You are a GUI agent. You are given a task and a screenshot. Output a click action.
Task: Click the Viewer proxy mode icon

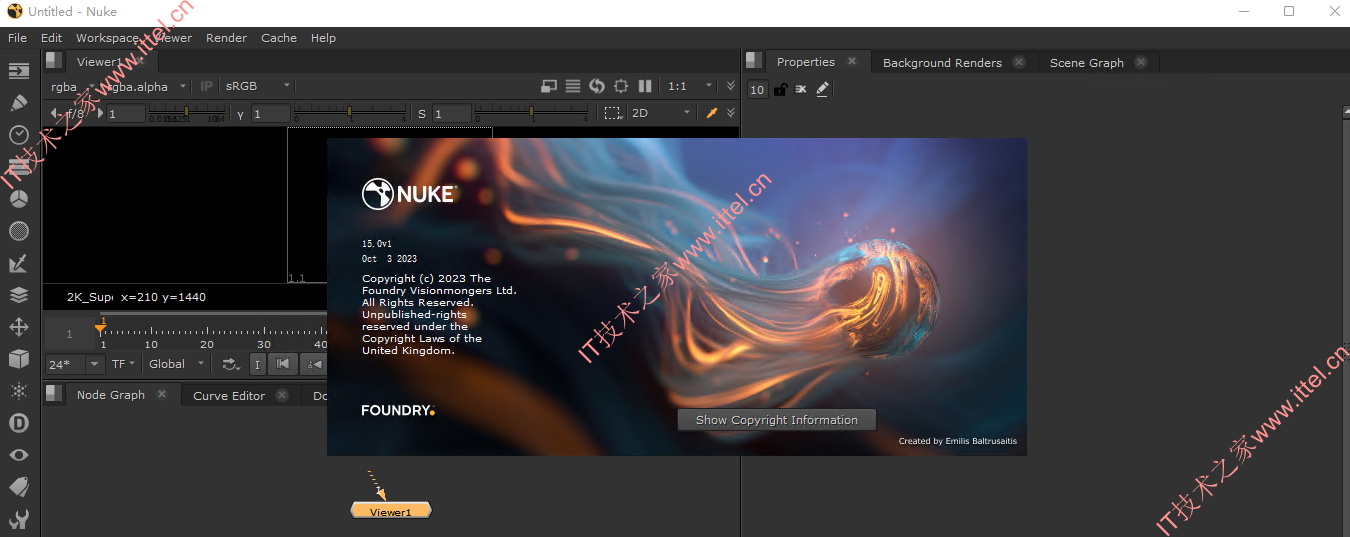549,86
